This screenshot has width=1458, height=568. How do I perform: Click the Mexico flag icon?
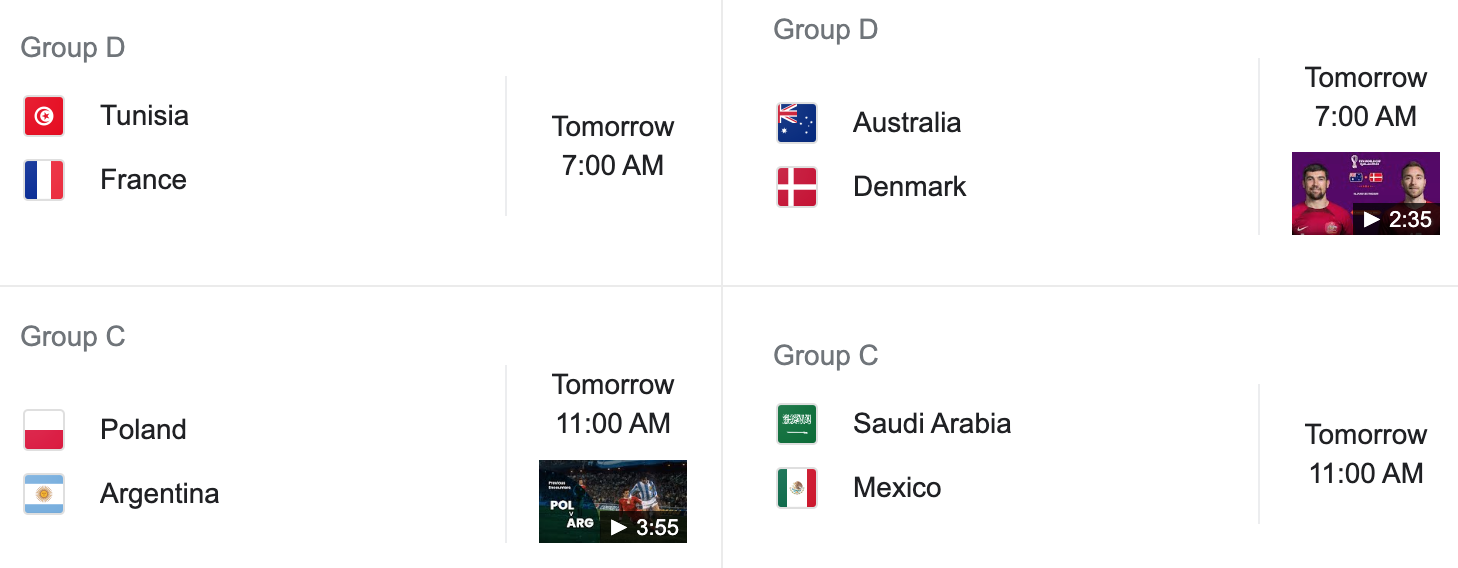(x=797, y=488)
